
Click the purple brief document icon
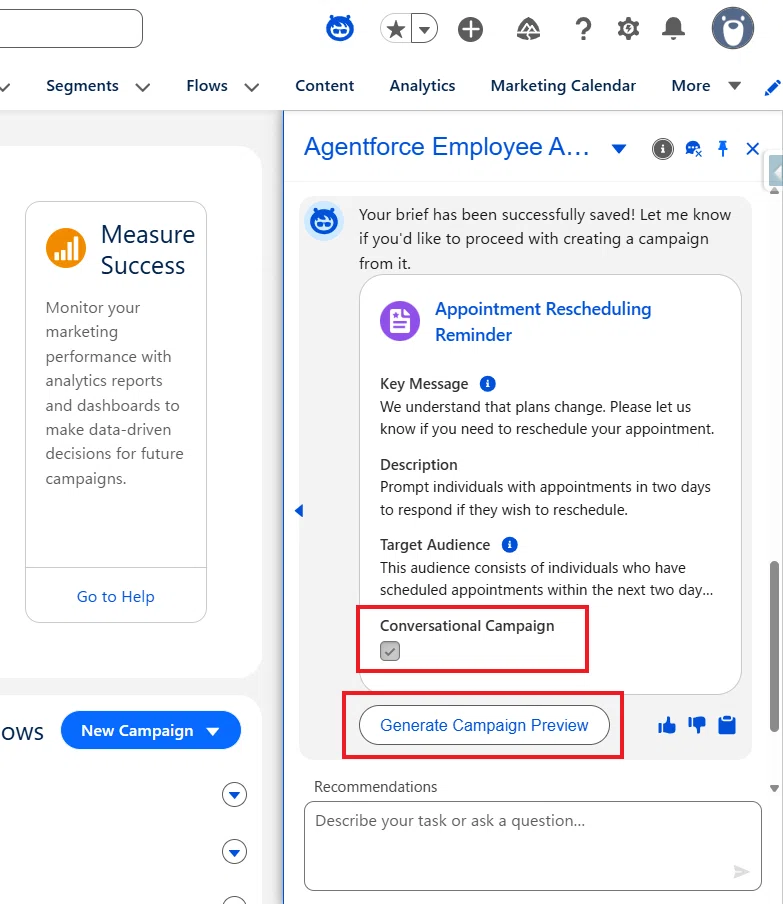click(400, 321)
